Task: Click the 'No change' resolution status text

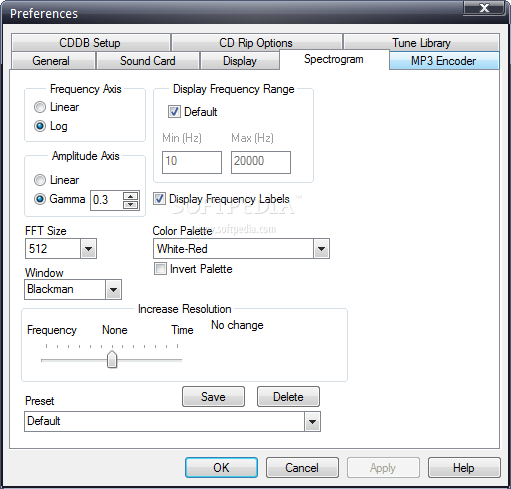Action: pos(237,325)
